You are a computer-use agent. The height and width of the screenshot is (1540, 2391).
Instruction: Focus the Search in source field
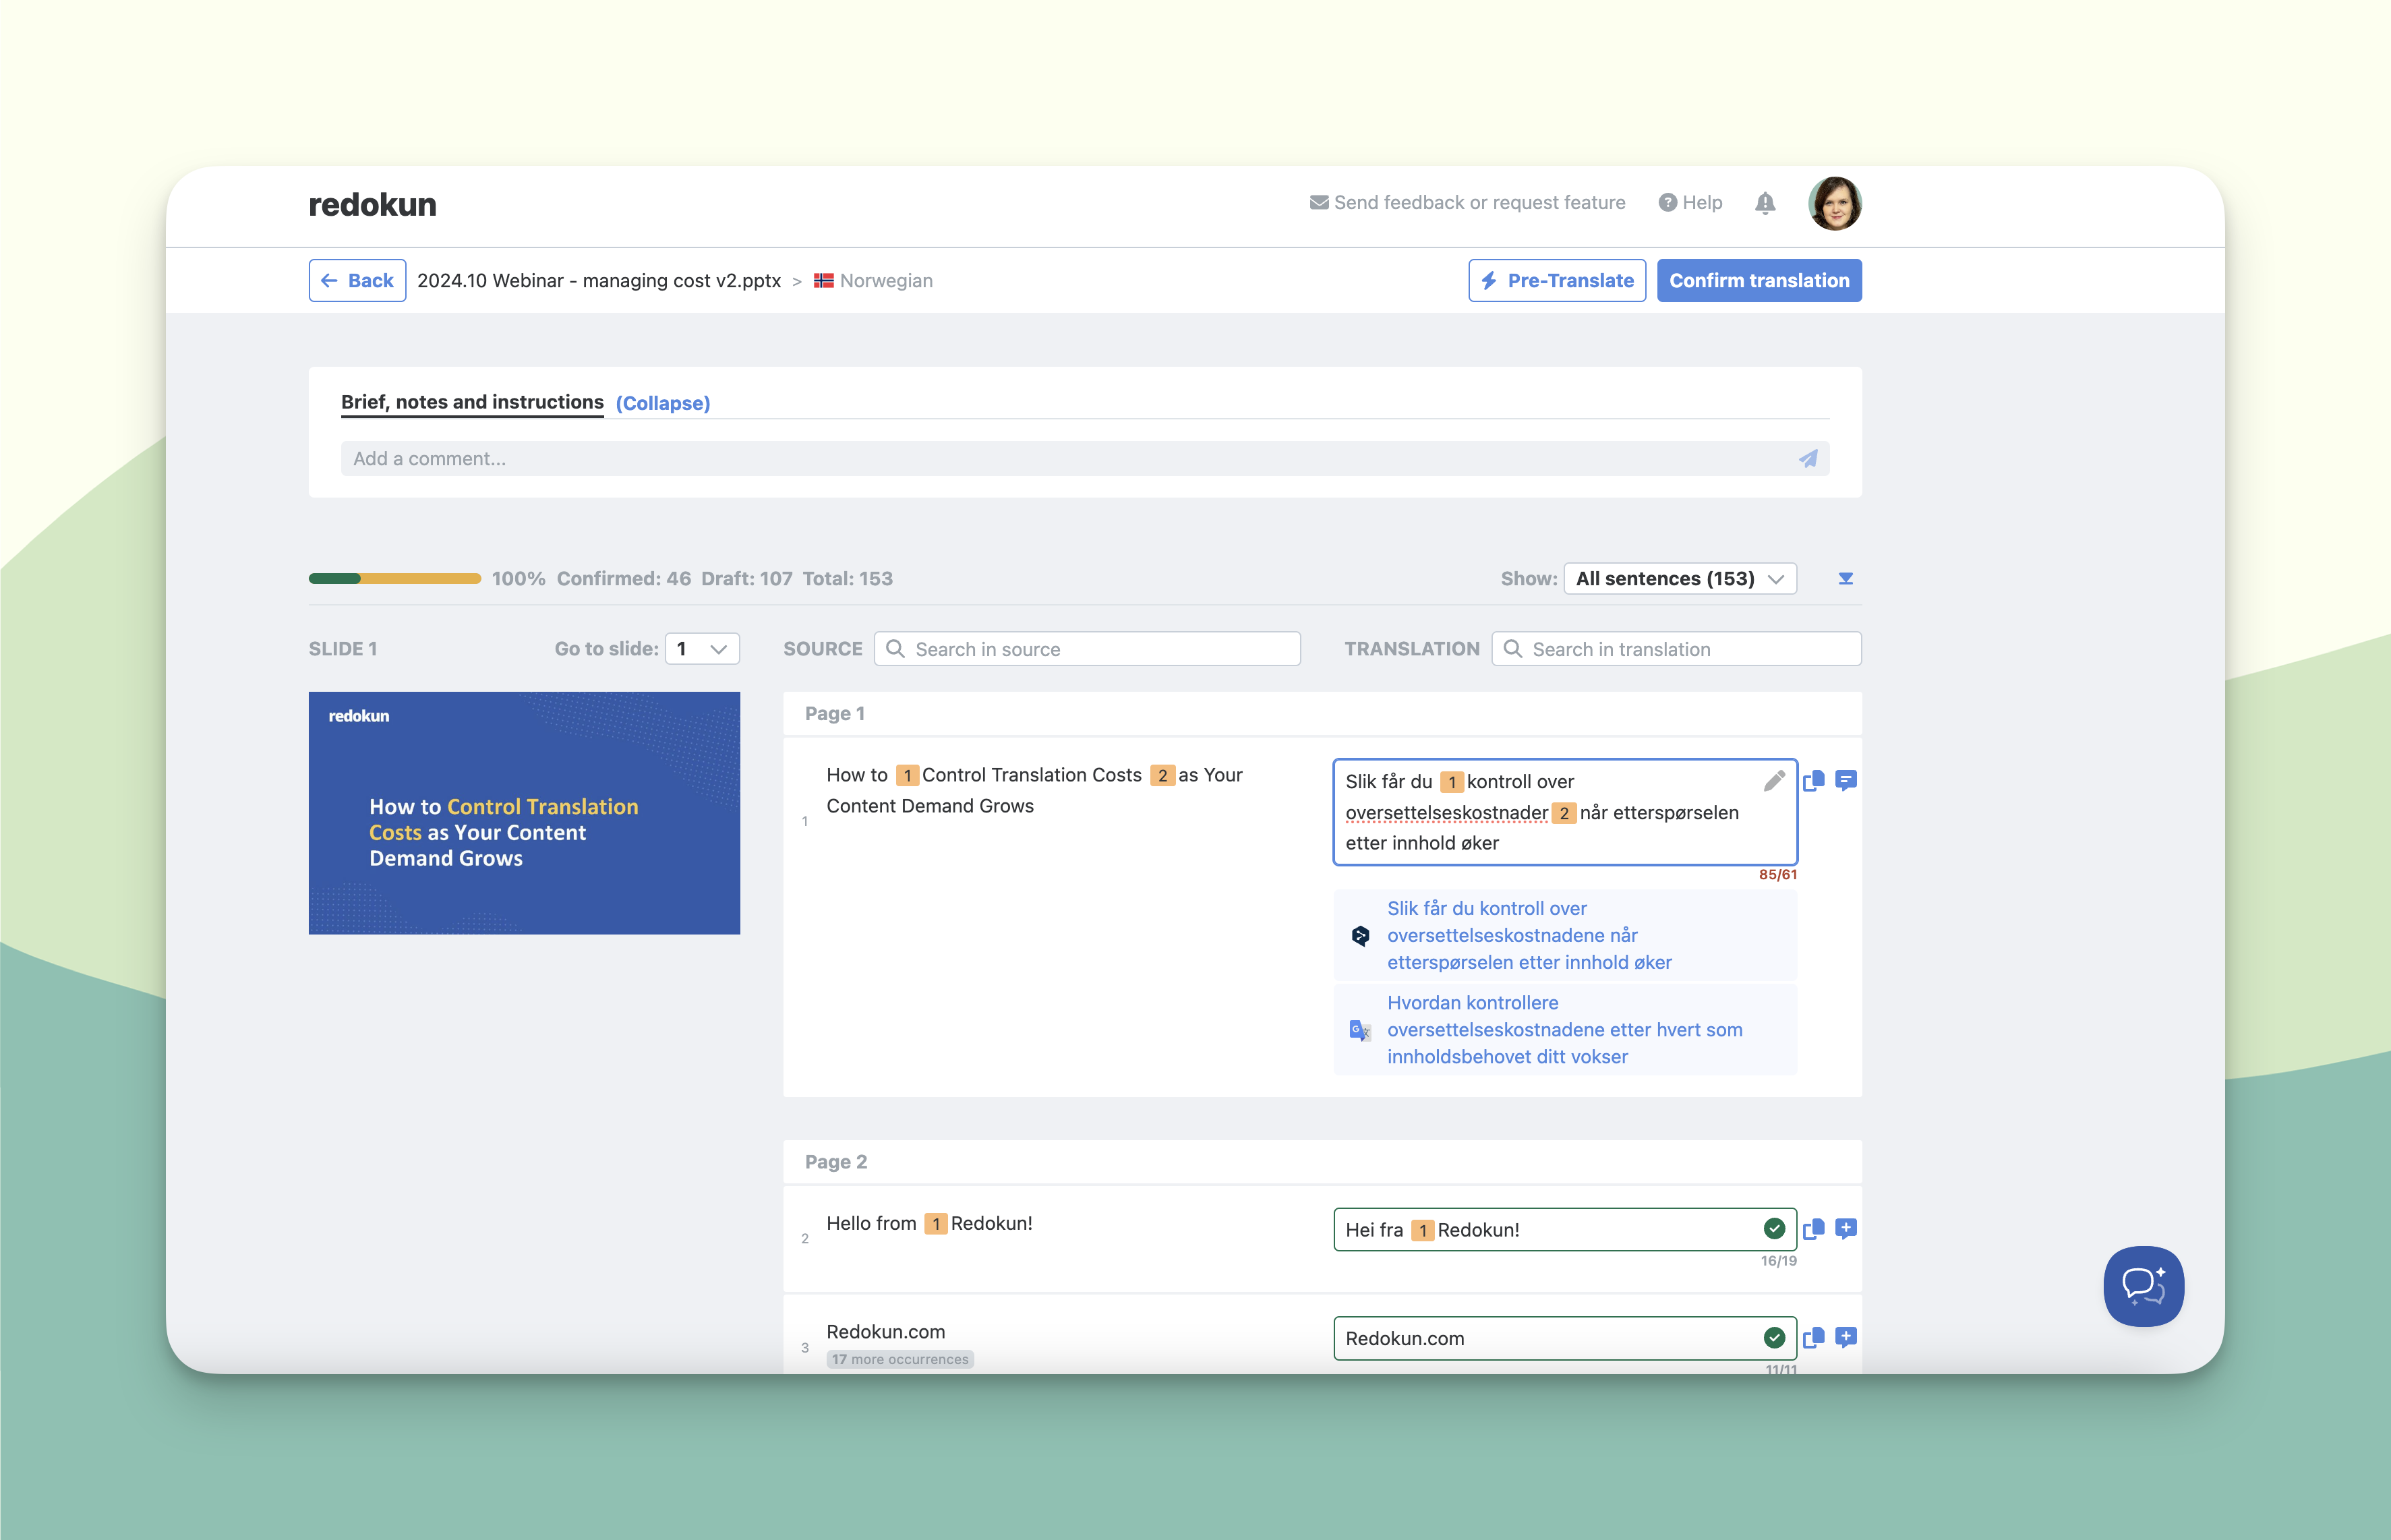(x=1087, y=648)
